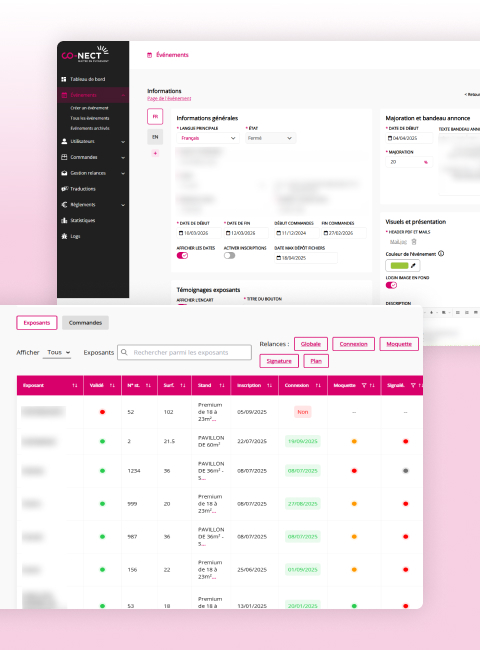Open Tableau de bord sidebar icon

64,79
